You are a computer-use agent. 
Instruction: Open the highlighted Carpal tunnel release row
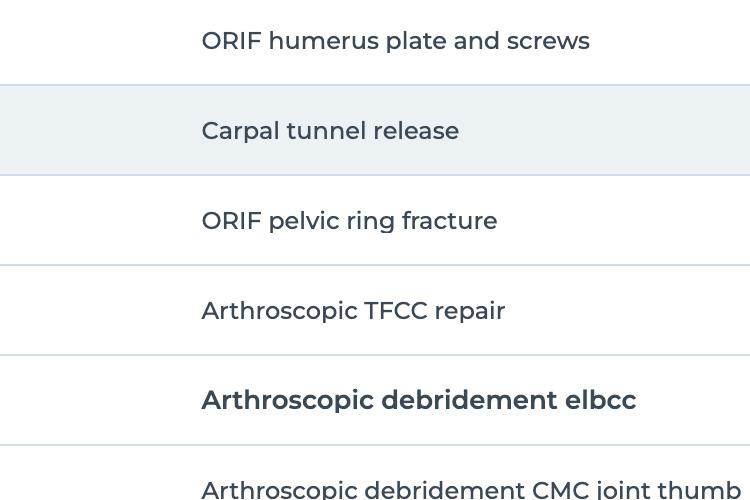coord(375,130)
